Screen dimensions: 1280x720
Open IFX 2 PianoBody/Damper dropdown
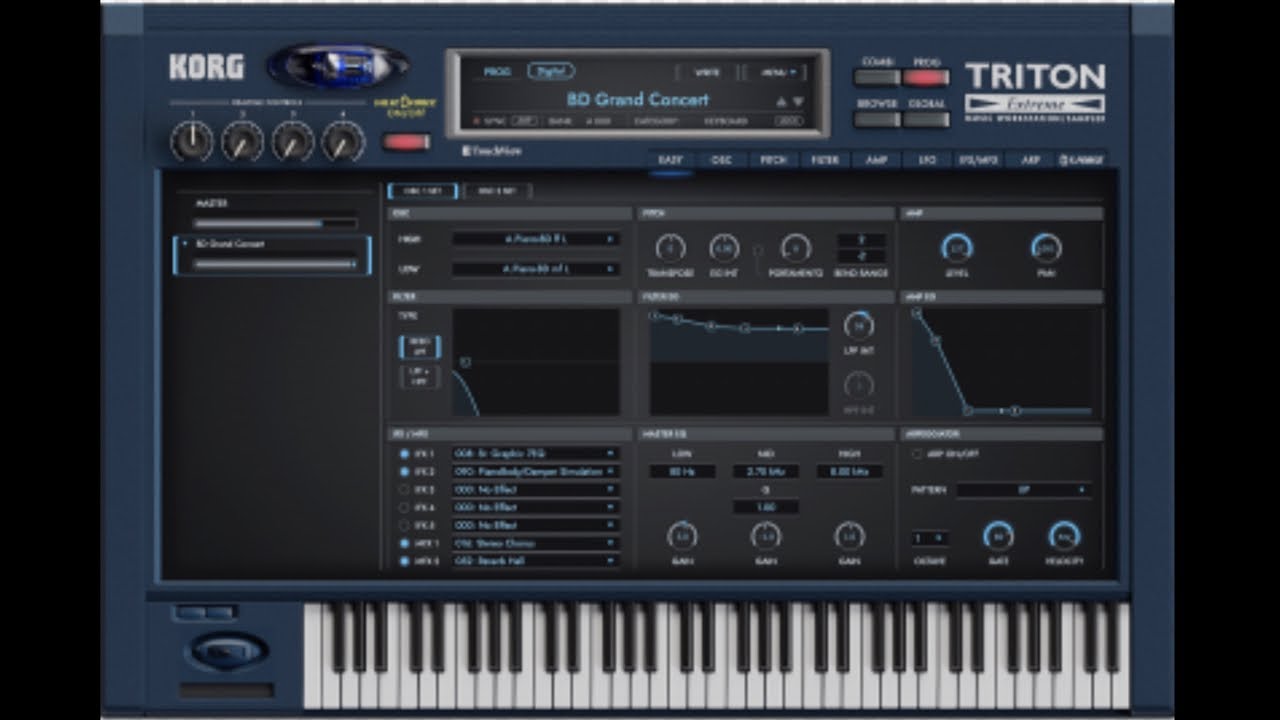[535, 471]
